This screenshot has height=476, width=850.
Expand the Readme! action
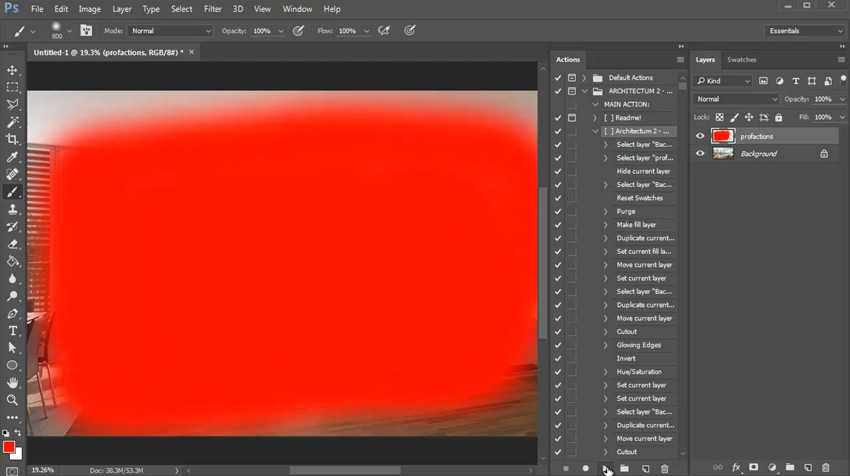[x=595, y=118]
